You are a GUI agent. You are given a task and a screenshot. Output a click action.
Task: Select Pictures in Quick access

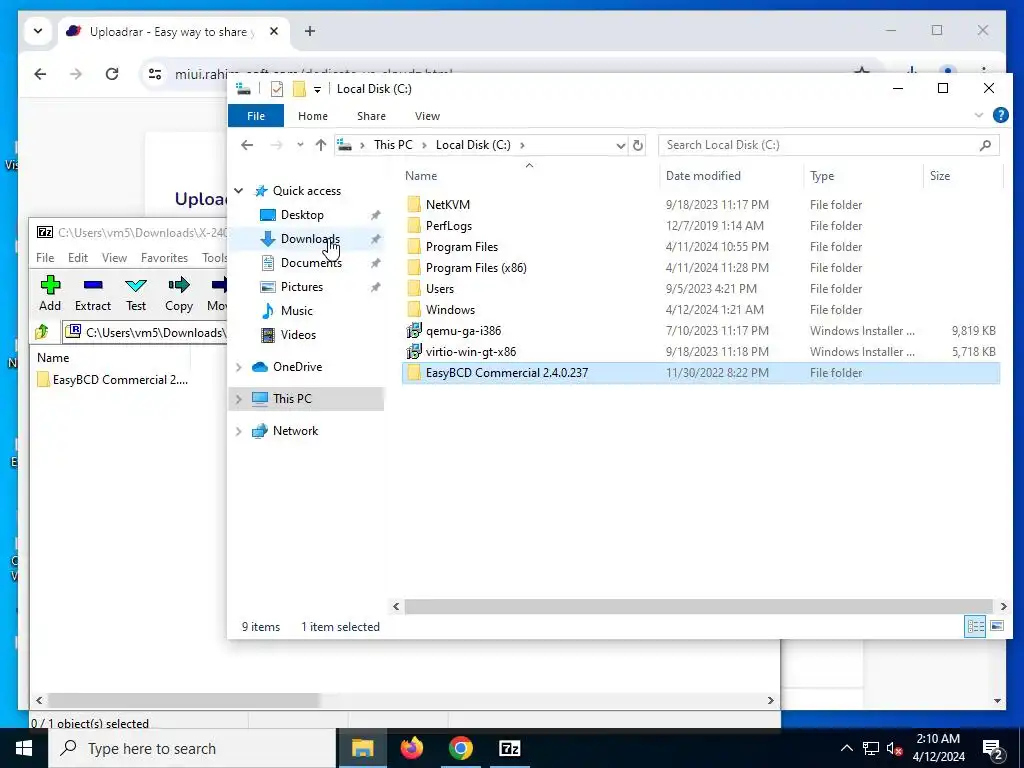pyautogui.click(x=302, y=287)
